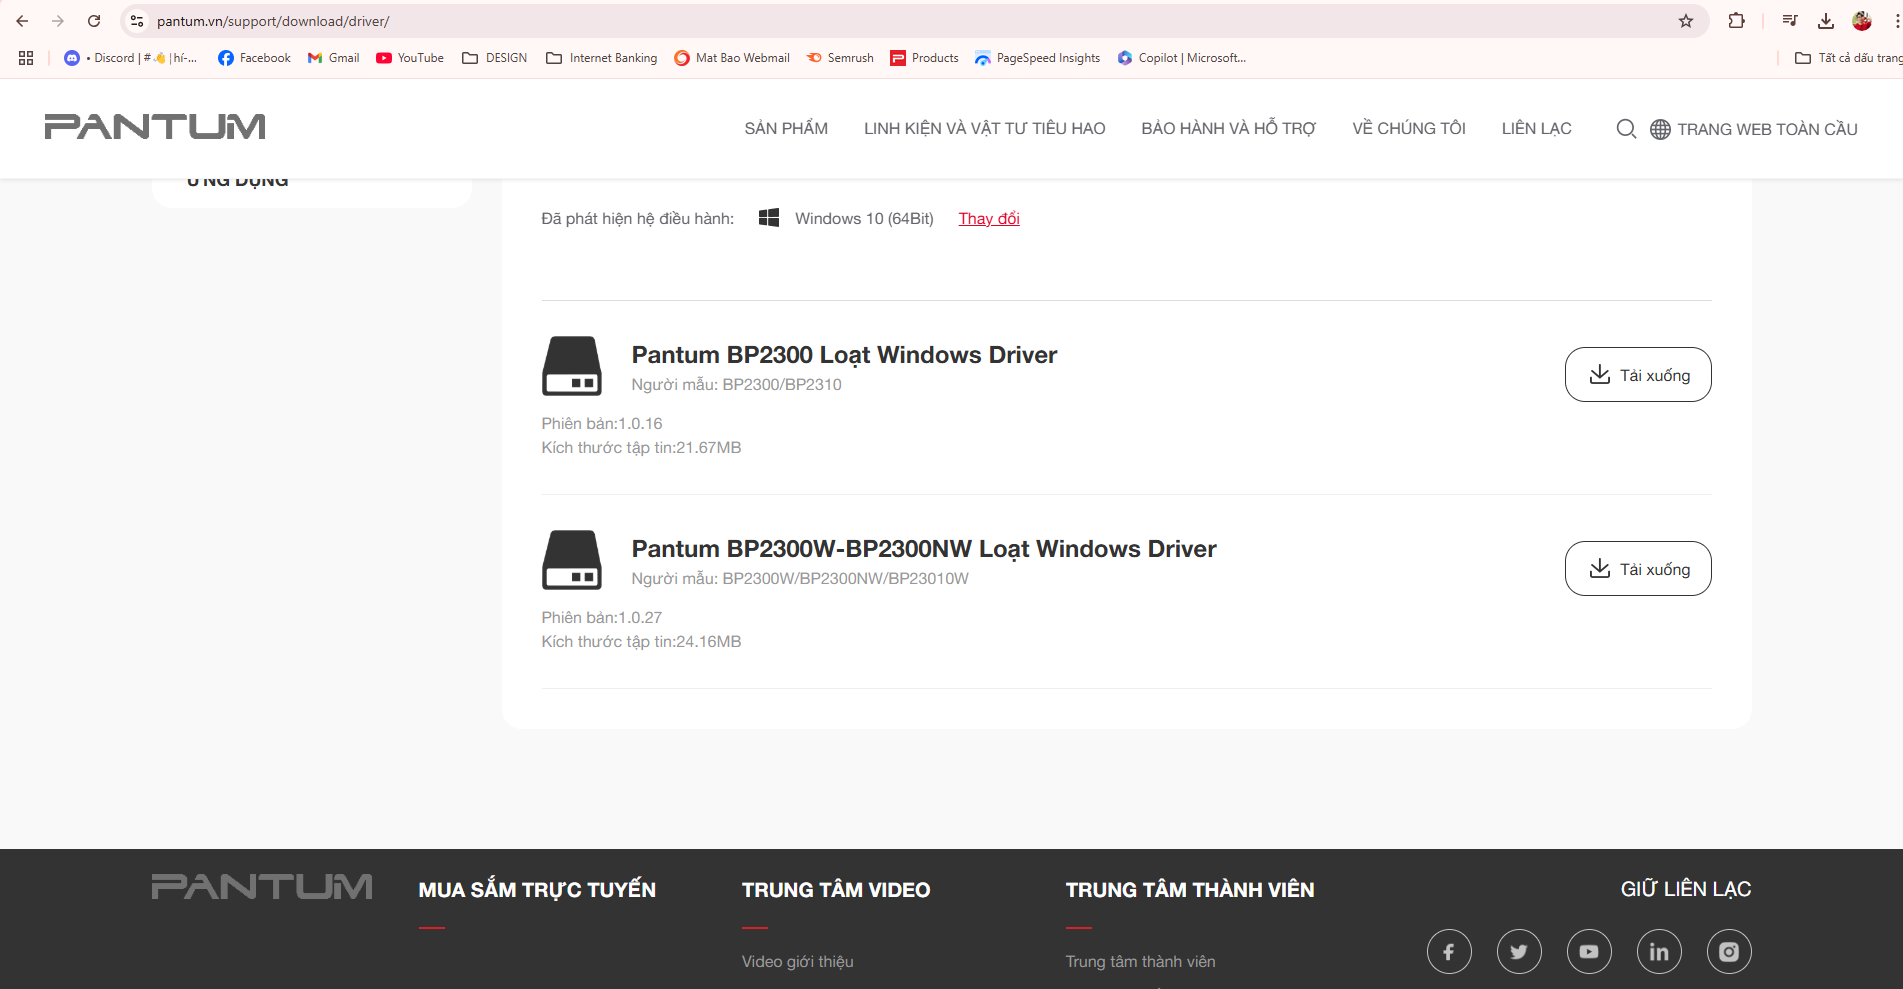Screen dimensions: 1903x989
Task: Open Chrome downloads icon in toolbar
Action: click(1825, 21)
